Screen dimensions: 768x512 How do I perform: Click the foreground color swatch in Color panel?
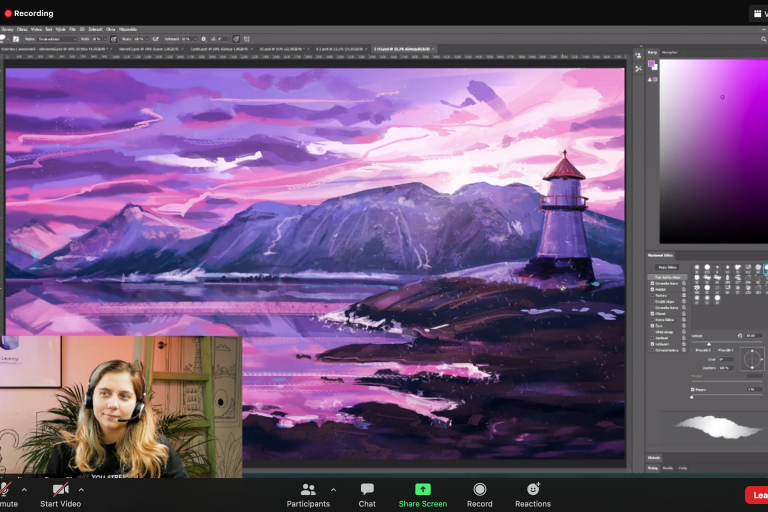click(652, 65)
